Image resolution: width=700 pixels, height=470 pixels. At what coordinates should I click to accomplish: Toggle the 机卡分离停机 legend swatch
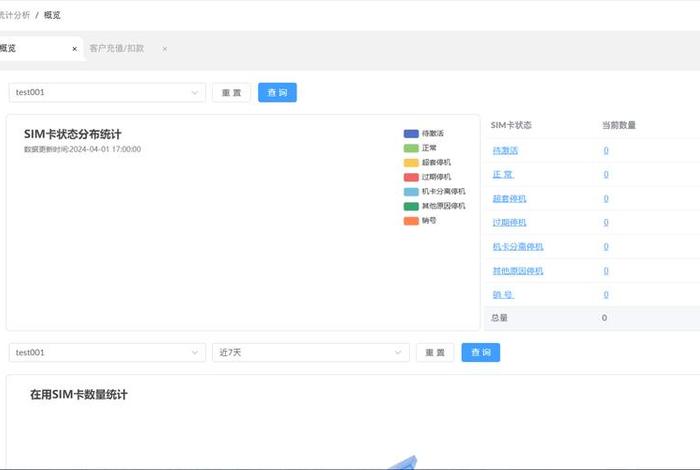411,191
